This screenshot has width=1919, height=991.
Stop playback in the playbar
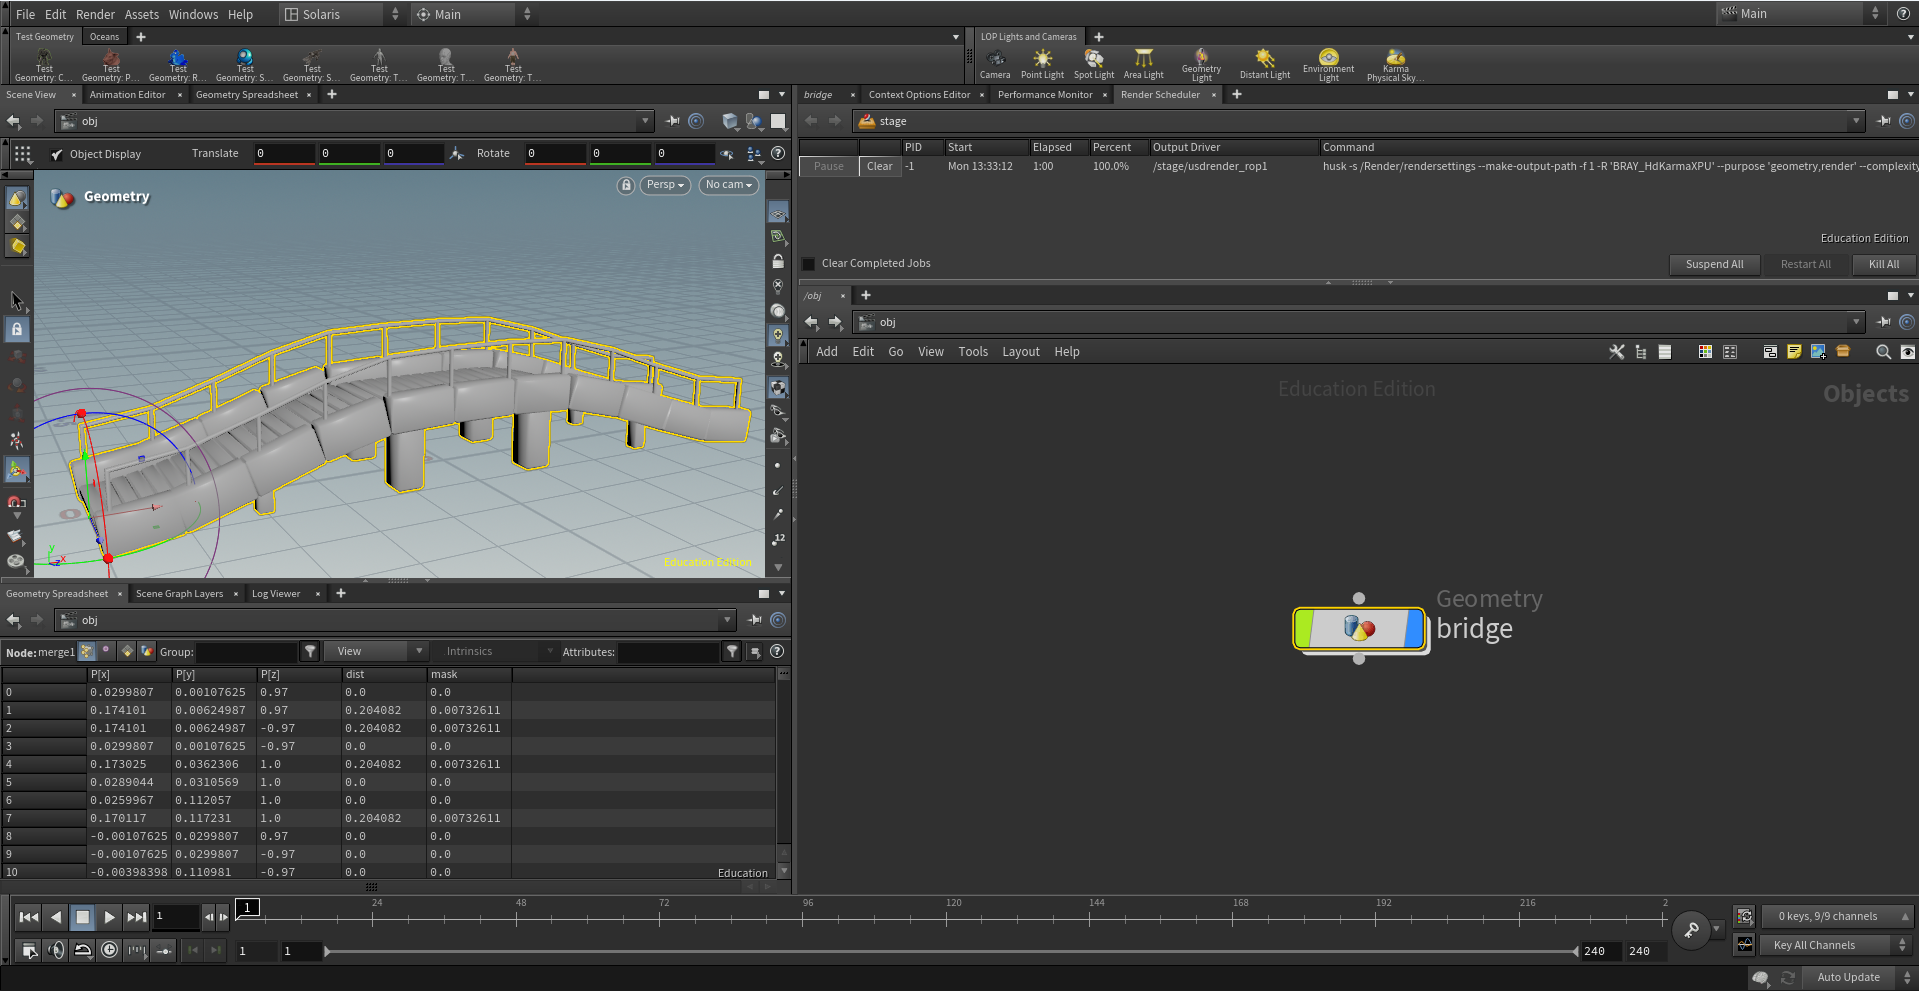click(83, 917)
